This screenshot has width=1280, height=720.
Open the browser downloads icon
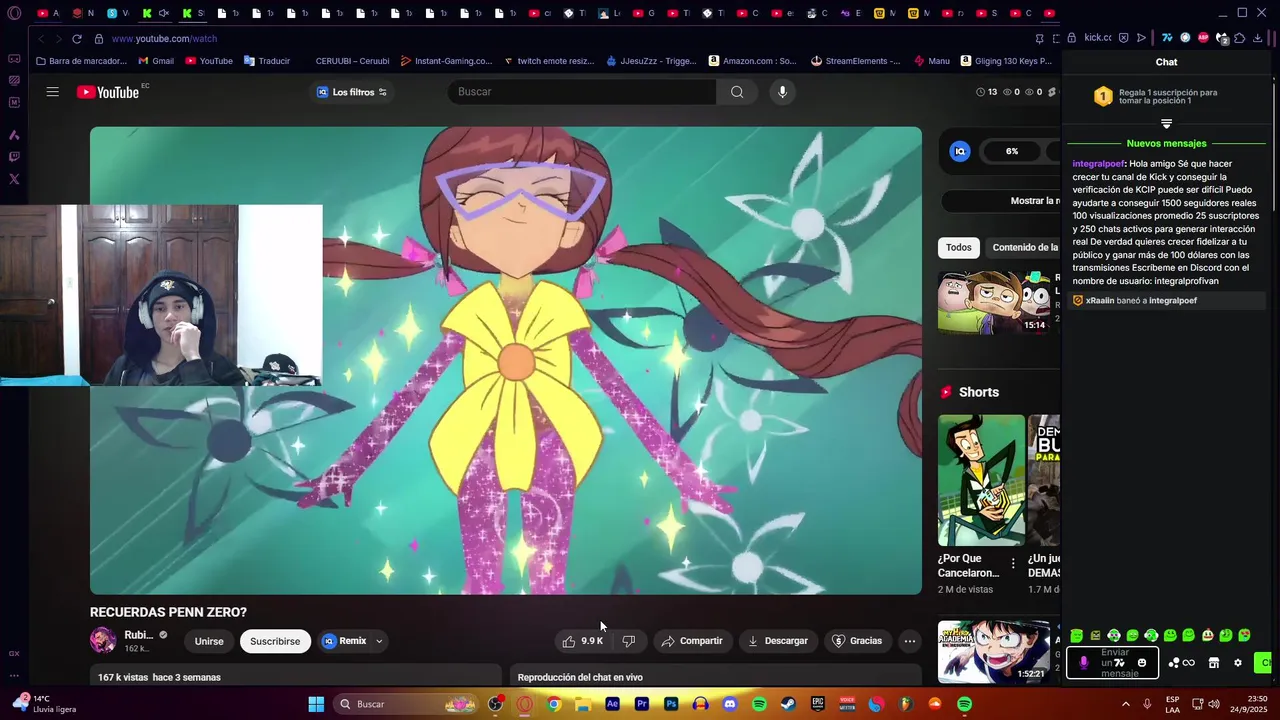tap(1257, 38)
